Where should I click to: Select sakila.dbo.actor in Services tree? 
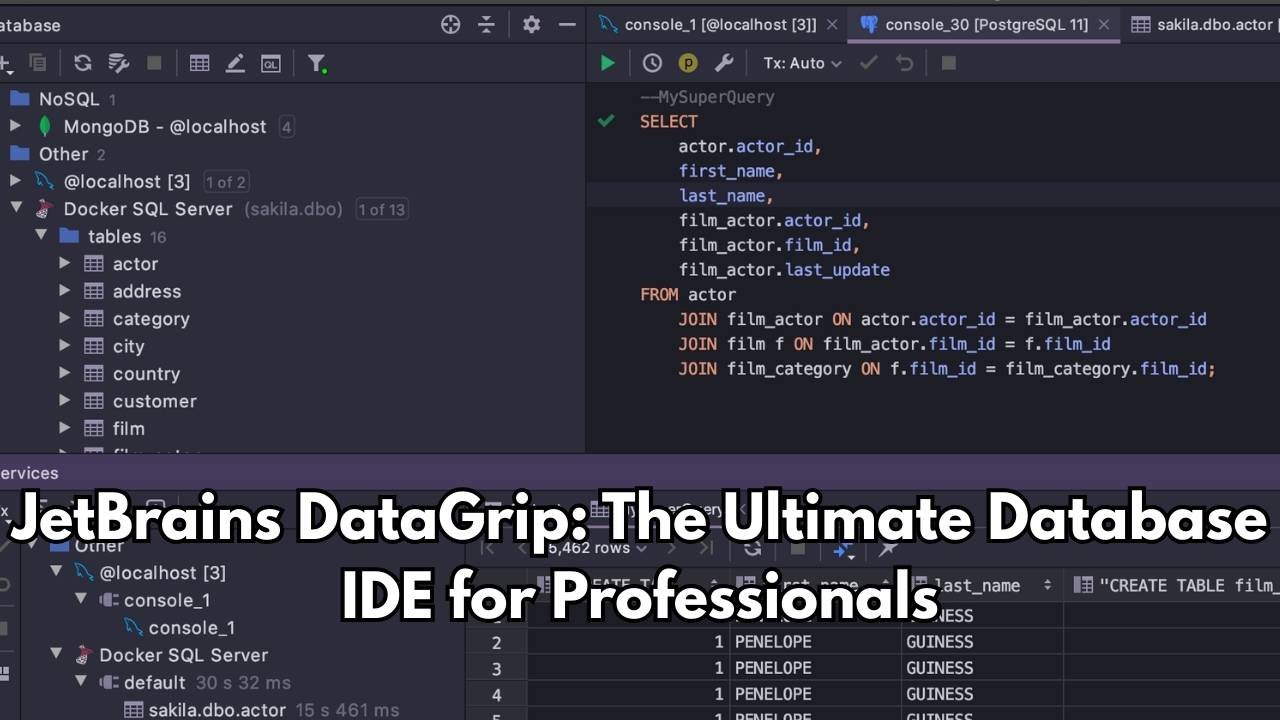(217, 710)
